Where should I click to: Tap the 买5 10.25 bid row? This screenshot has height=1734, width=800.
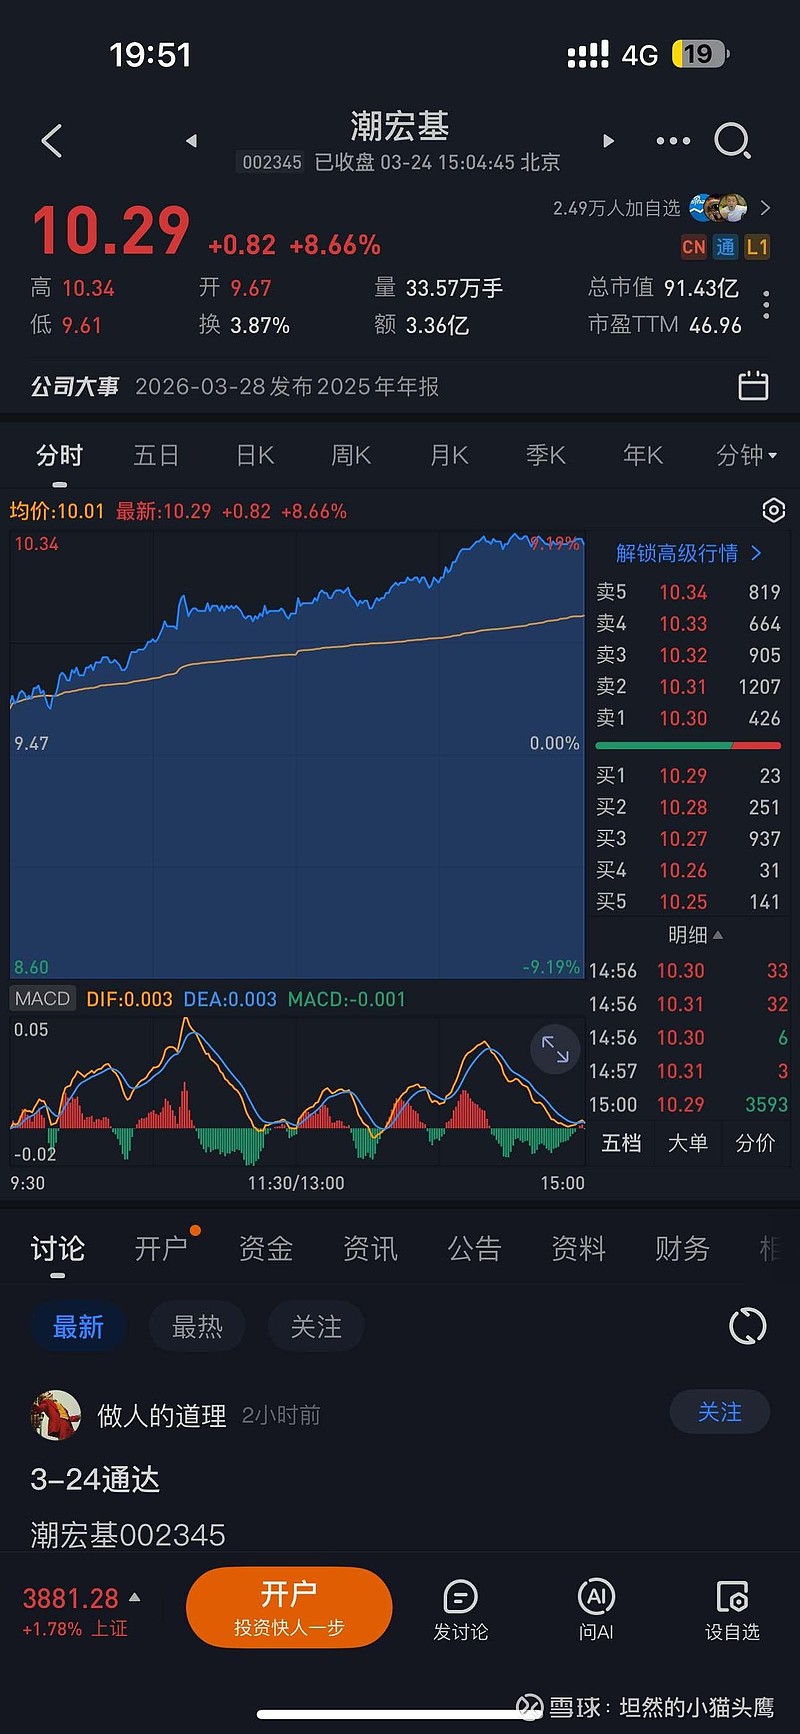pos(688,902)
